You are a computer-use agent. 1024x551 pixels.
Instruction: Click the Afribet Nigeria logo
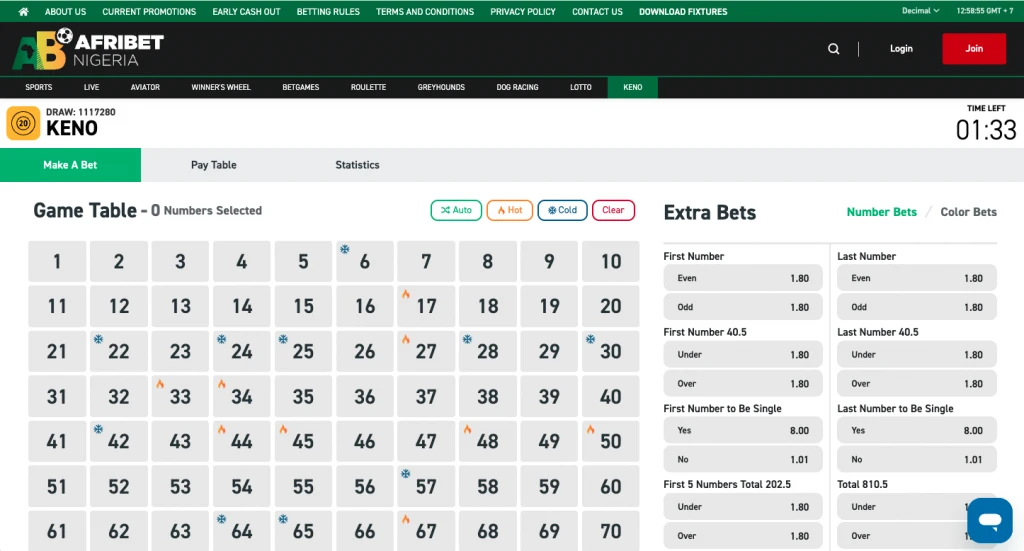88,49
